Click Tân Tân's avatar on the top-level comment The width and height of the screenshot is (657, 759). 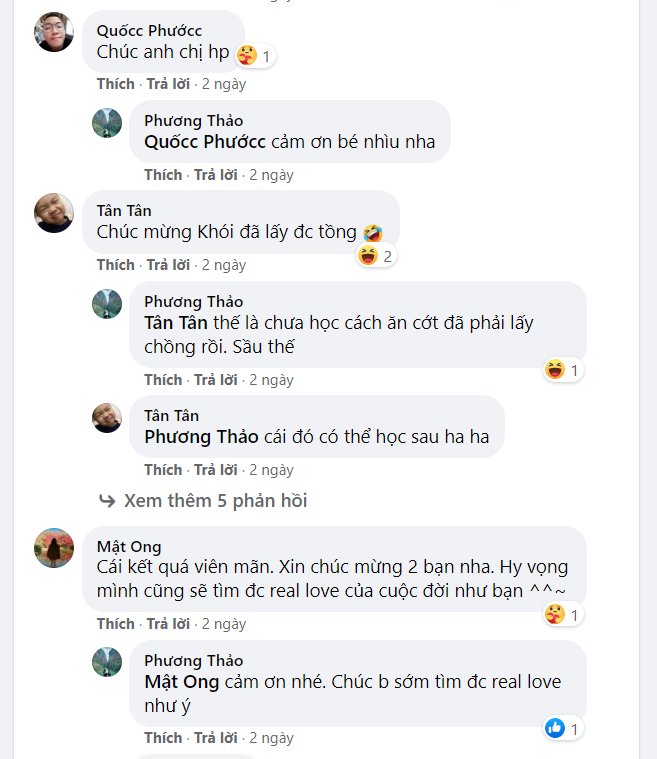pos(54,212)
